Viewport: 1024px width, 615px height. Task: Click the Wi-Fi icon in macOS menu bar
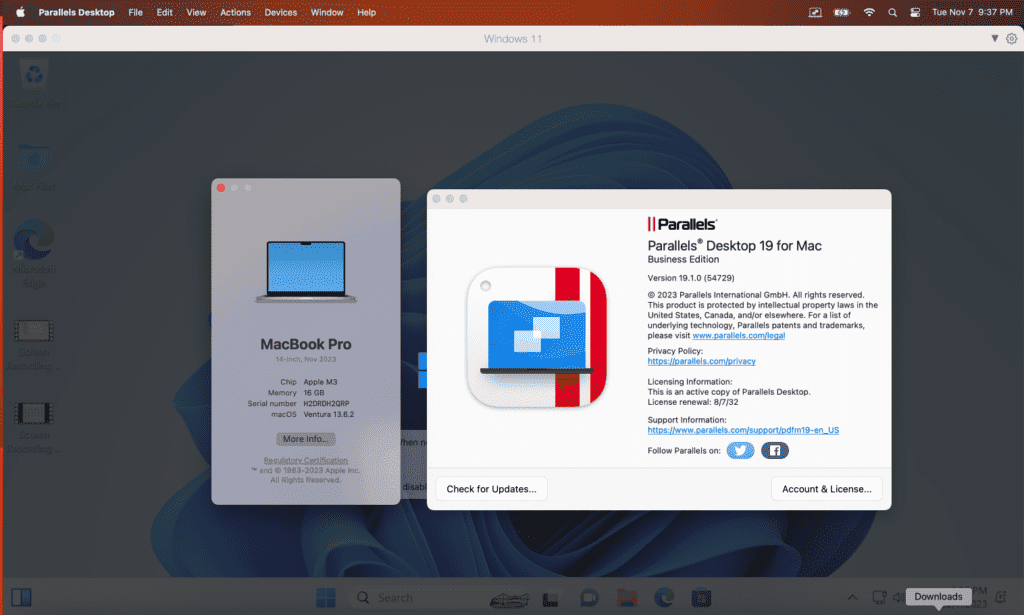tap(869, 12)
